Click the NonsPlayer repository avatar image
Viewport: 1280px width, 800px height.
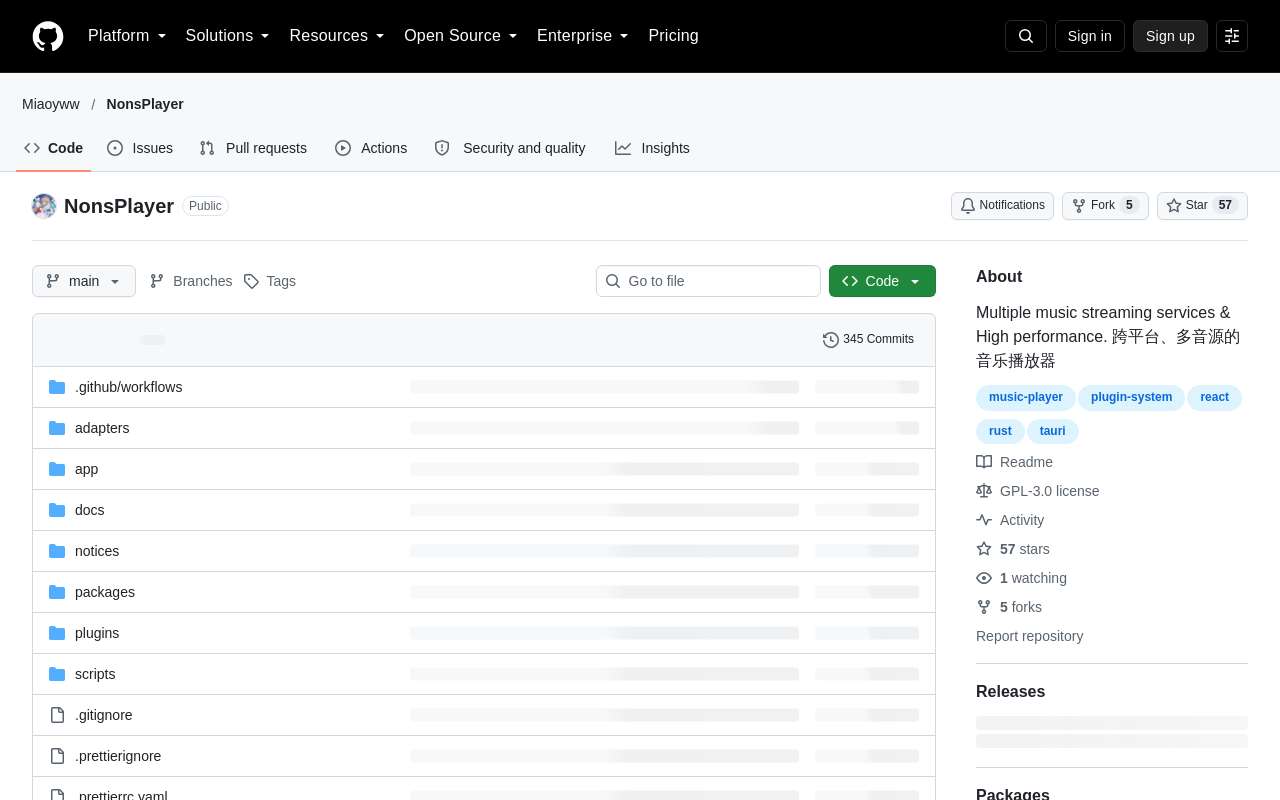tap(44, 206)
